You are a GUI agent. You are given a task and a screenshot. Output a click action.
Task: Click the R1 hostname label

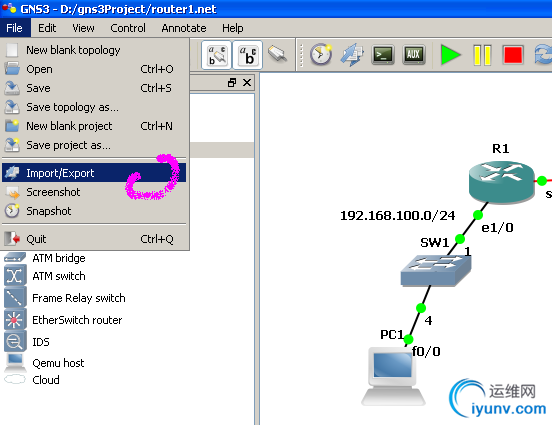click(501, 149)
